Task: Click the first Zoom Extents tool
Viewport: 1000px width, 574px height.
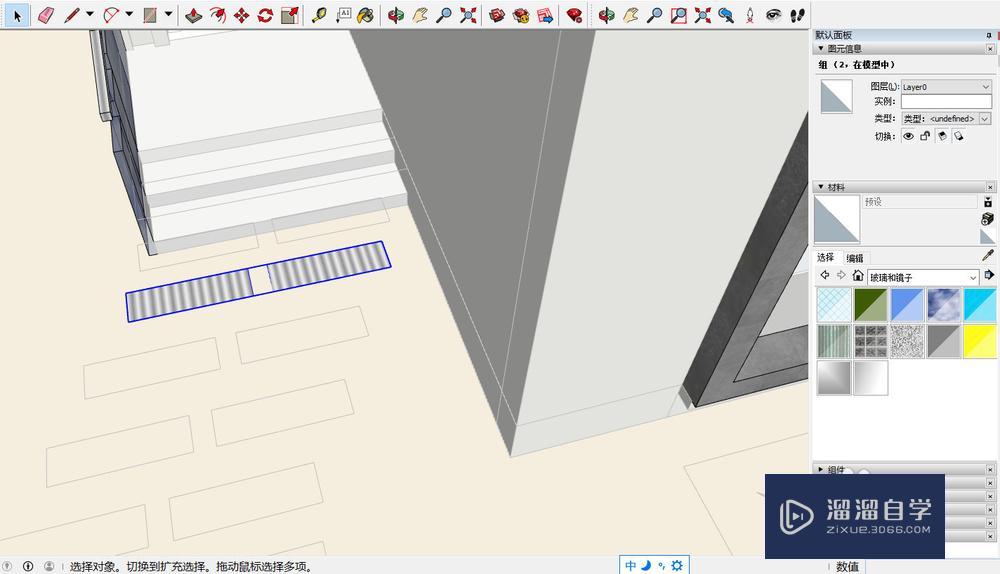Action: (468, 15)
